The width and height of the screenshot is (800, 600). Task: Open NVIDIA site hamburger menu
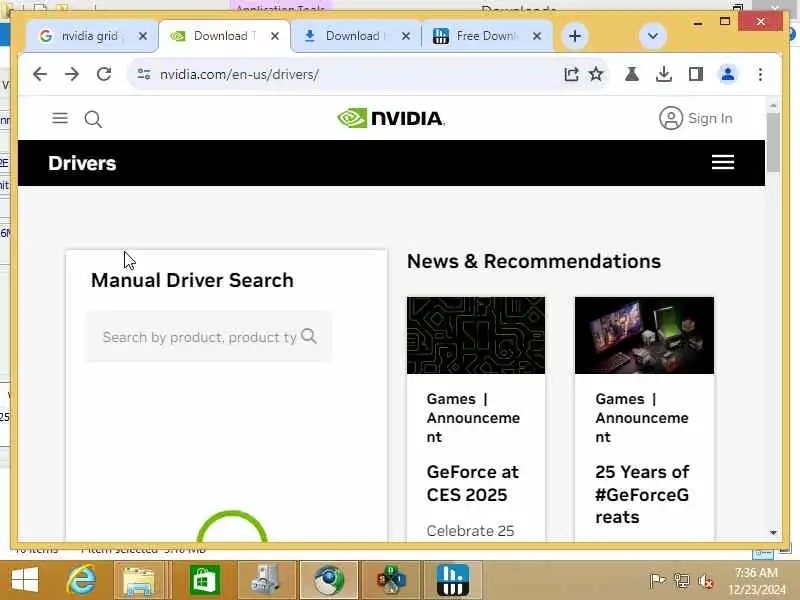60,118
